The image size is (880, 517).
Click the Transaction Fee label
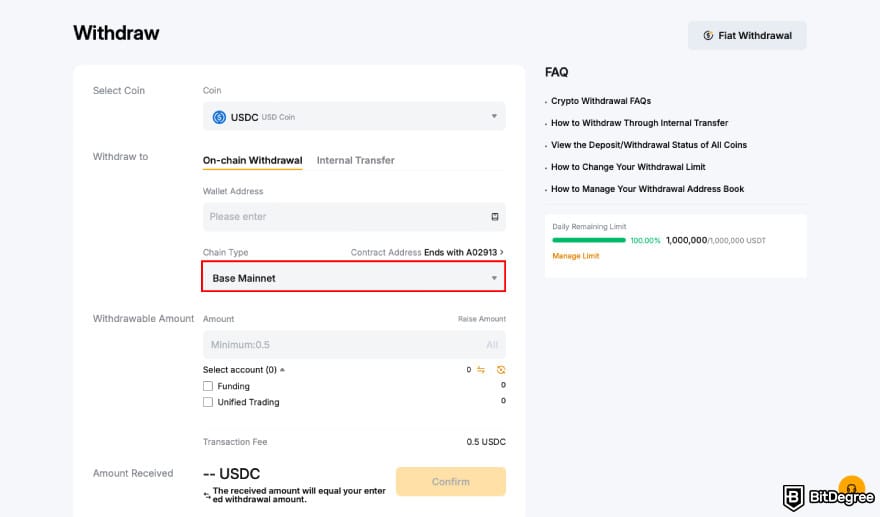(x=235, y=442)
